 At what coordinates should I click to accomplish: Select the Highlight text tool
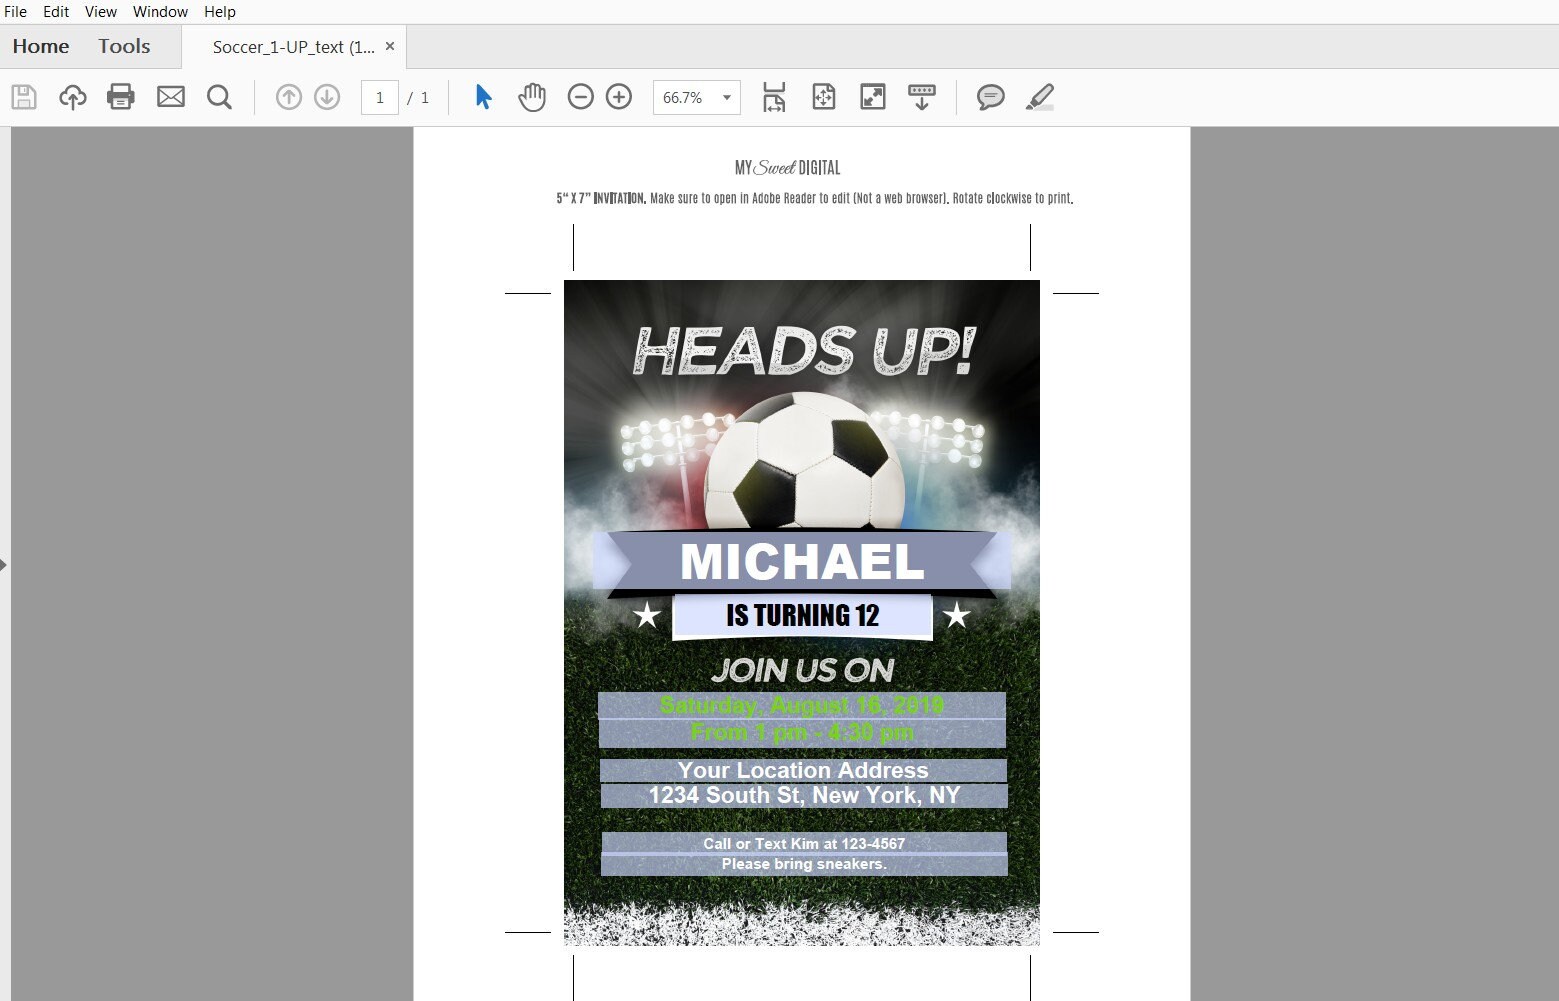tap(1040, 97)
